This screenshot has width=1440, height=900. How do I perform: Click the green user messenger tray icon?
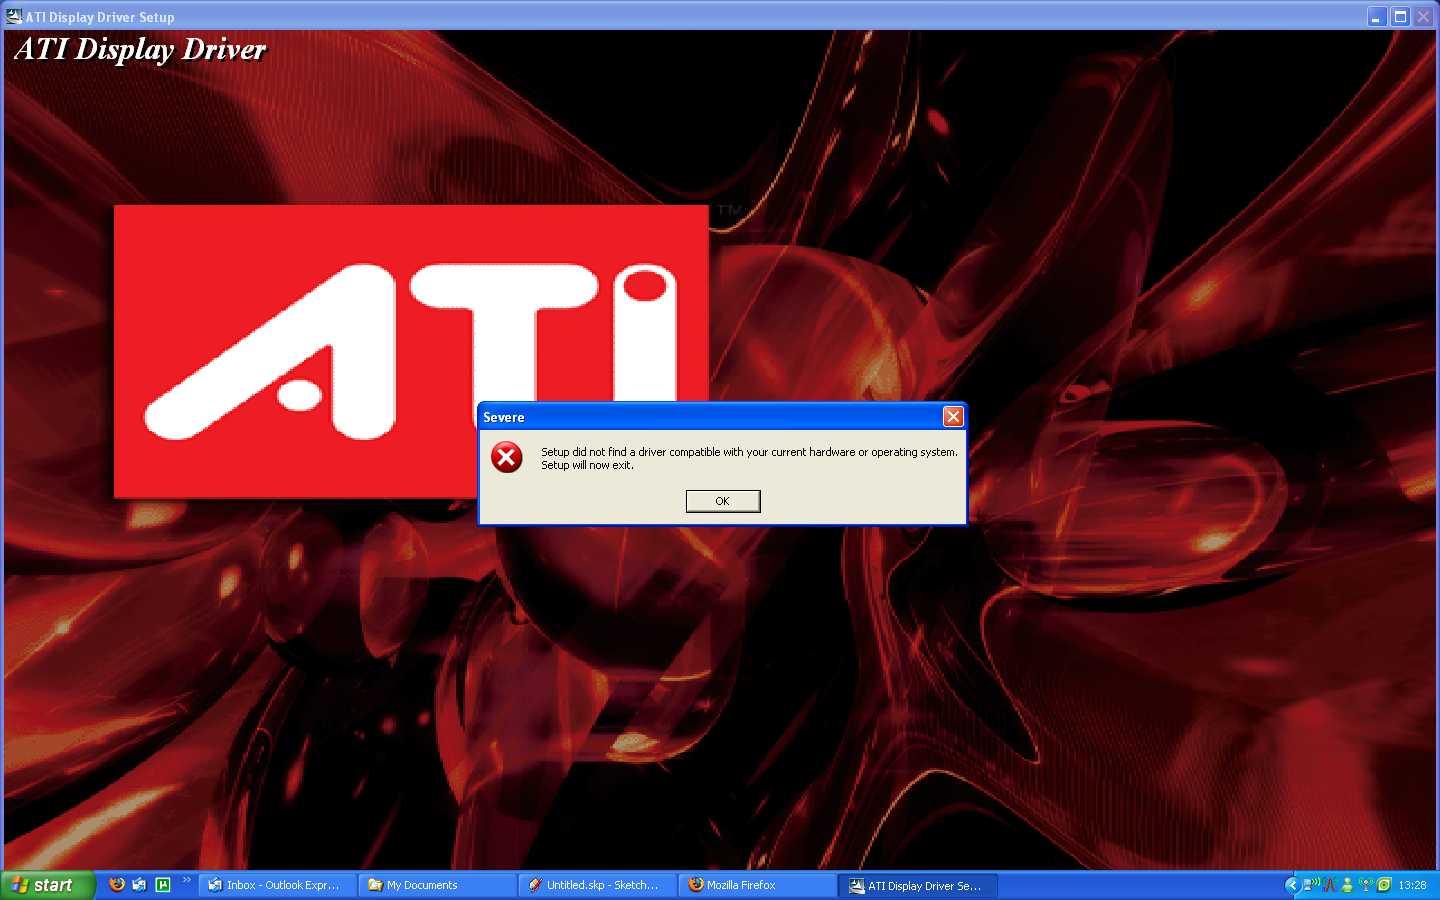click(1347, 885)
